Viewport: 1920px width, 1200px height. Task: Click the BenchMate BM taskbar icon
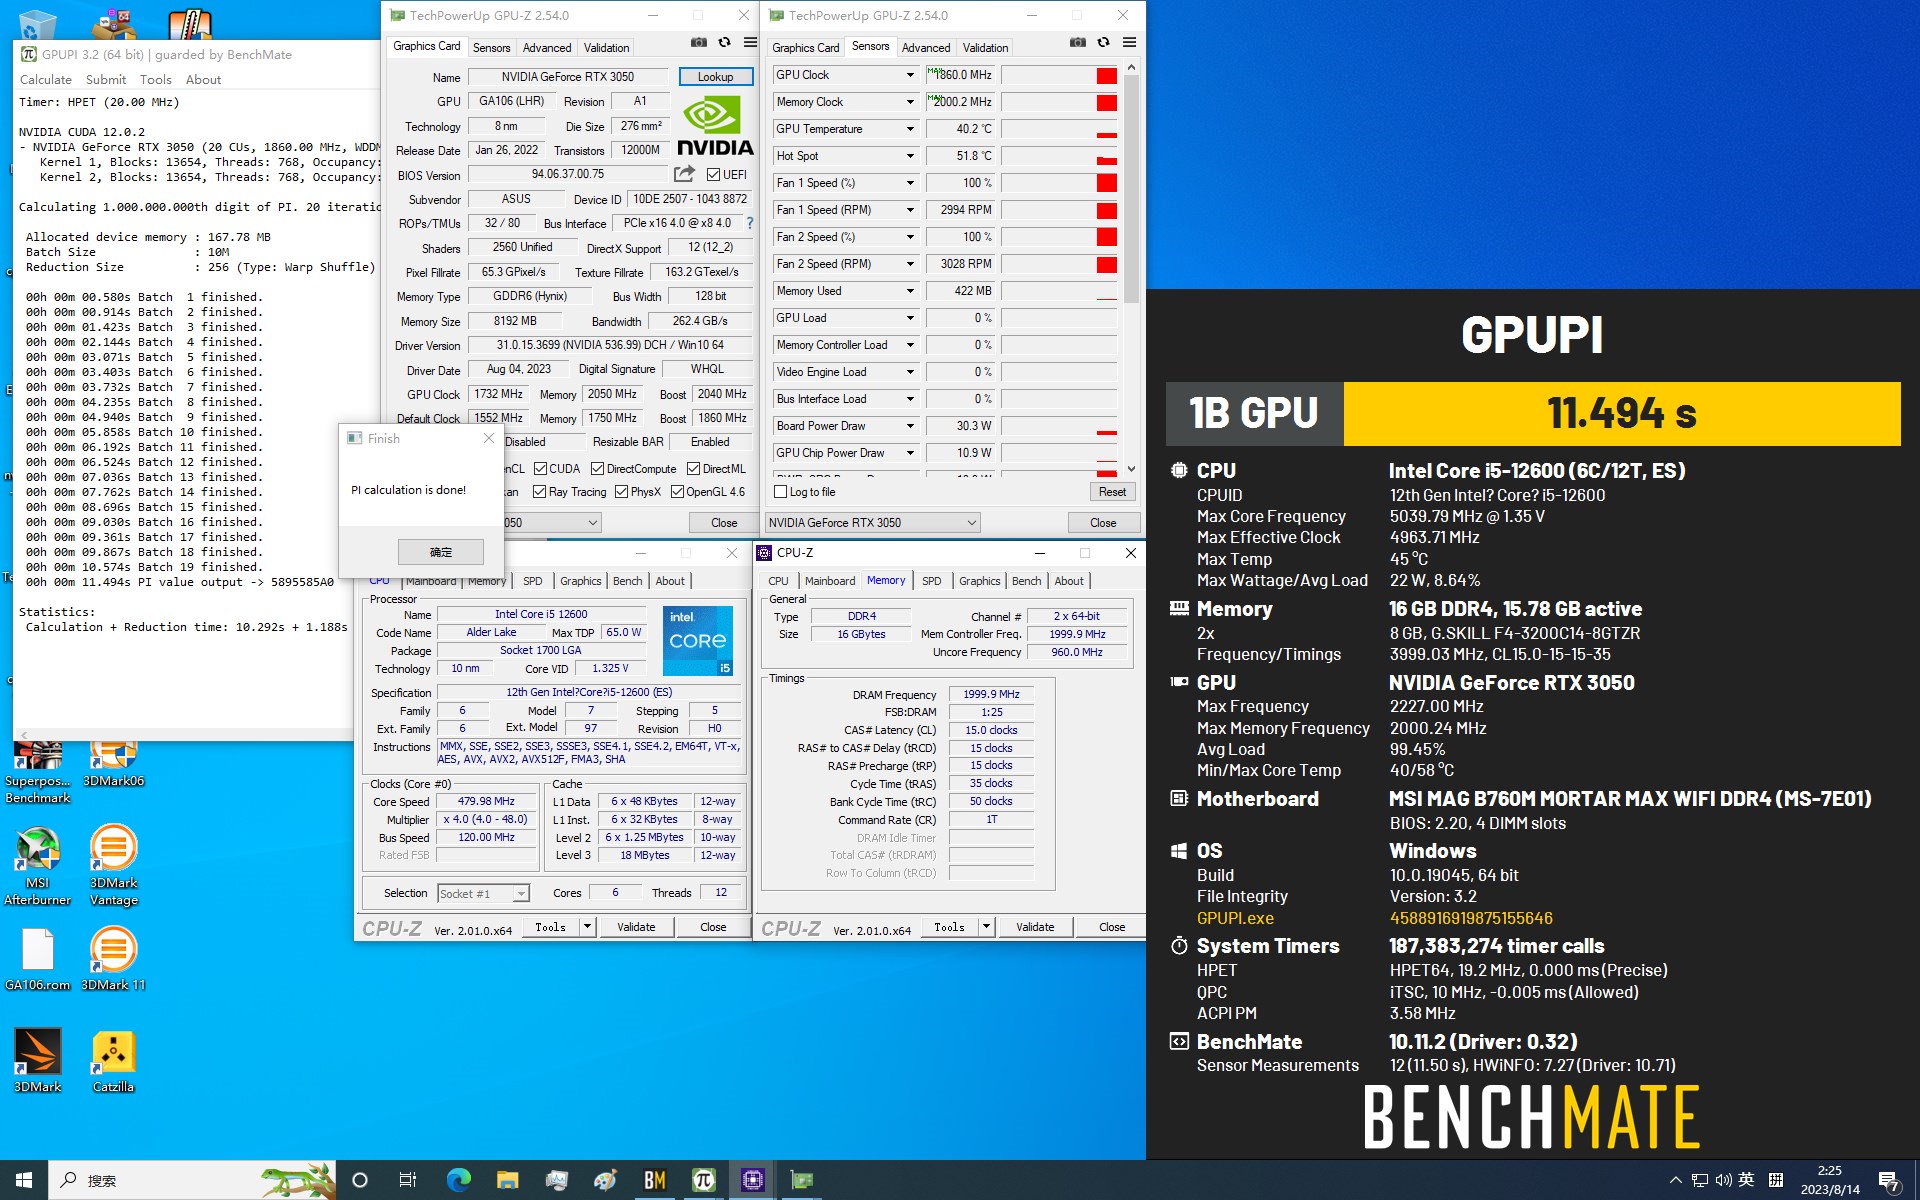coord(655,1180)
